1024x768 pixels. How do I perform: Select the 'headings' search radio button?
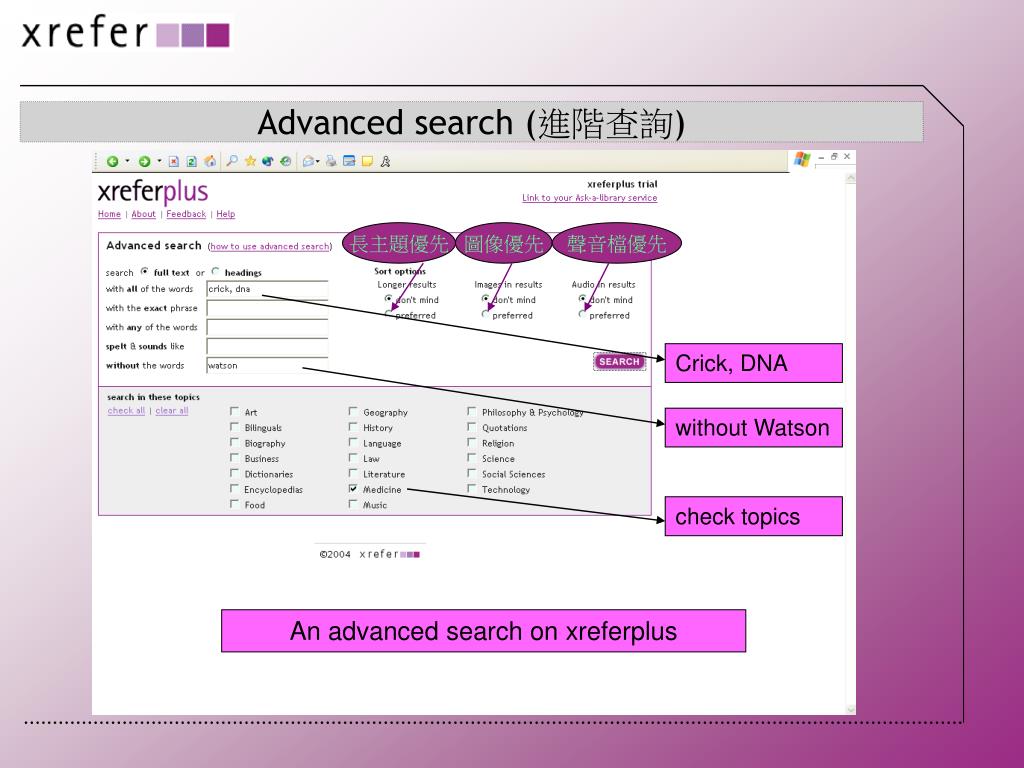pos(215,272)
